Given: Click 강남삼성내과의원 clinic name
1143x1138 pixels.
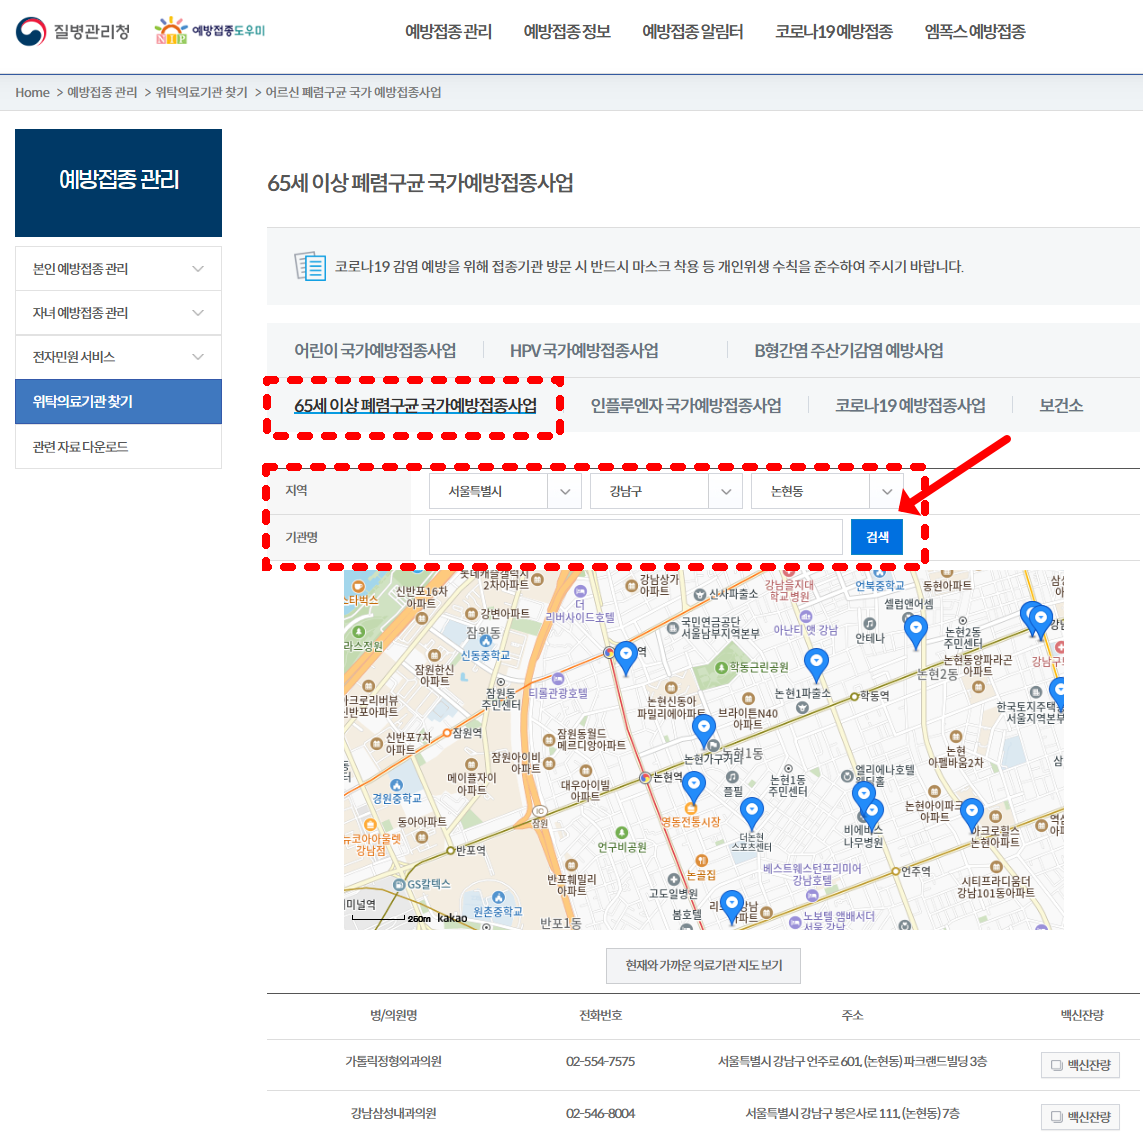Looking at the screenshot, I should click(394, 1113).
